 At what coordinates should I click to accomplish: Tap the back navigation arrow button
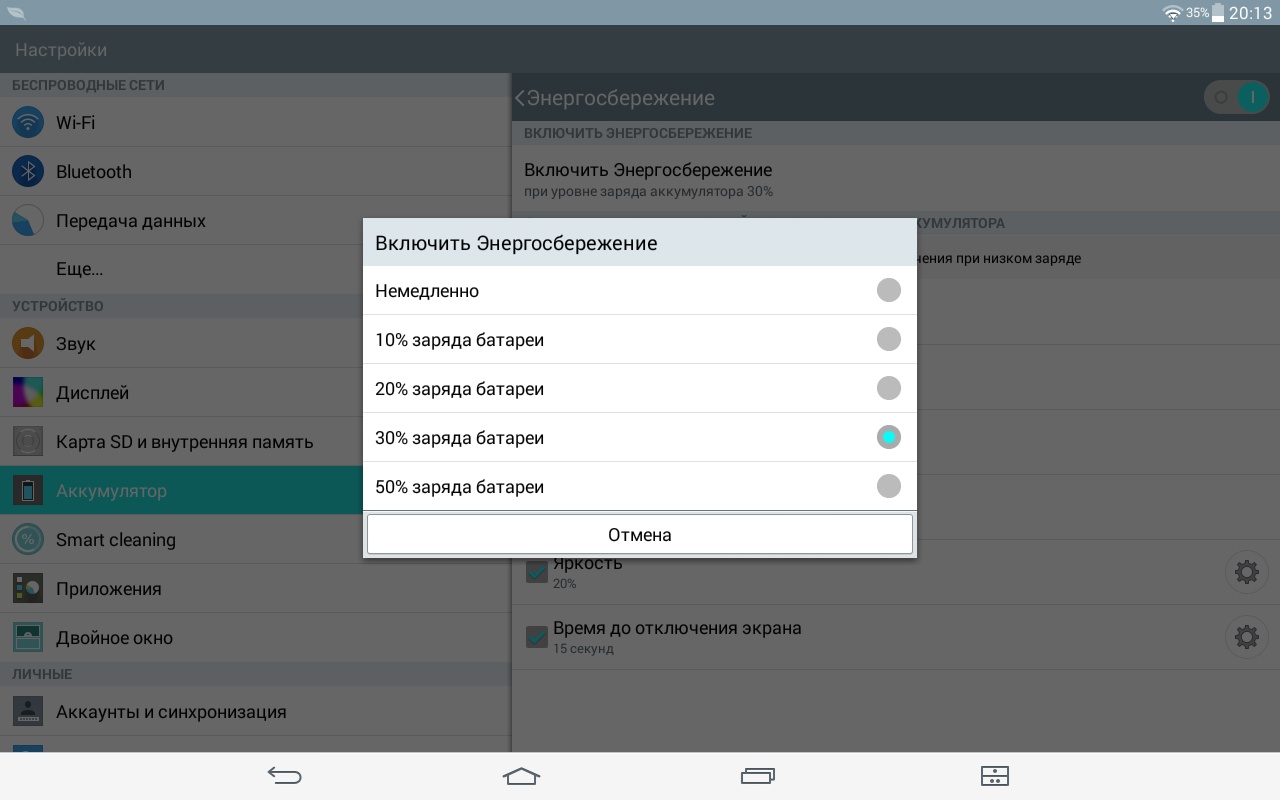pos(285,776)
